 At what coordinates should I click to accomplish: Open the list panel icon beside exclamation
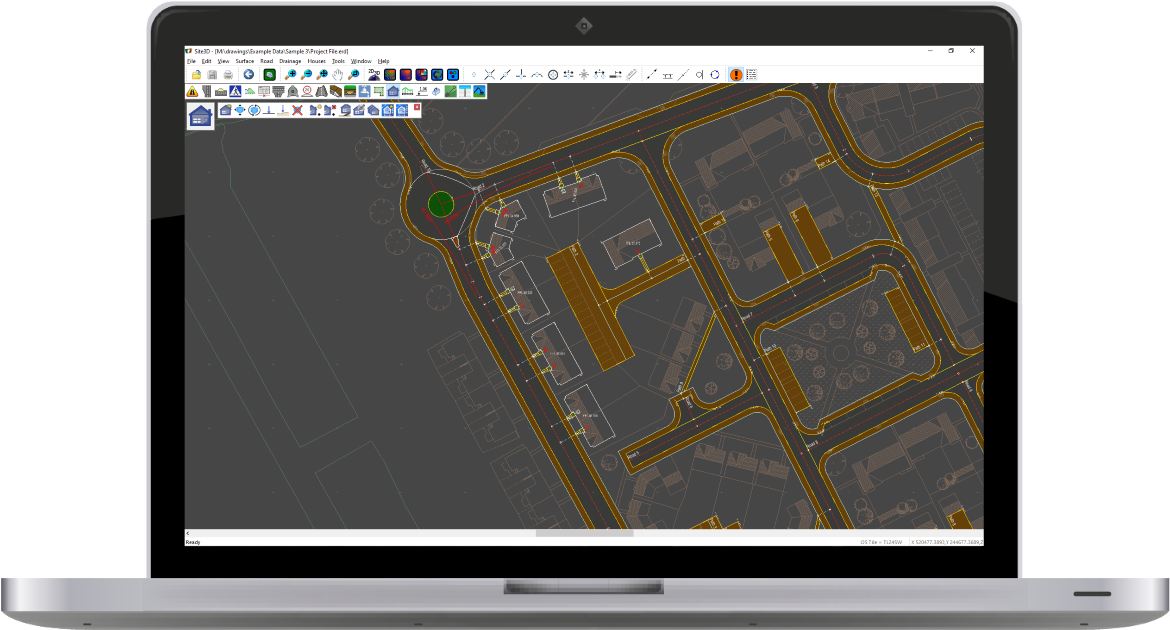coord(751,75)
